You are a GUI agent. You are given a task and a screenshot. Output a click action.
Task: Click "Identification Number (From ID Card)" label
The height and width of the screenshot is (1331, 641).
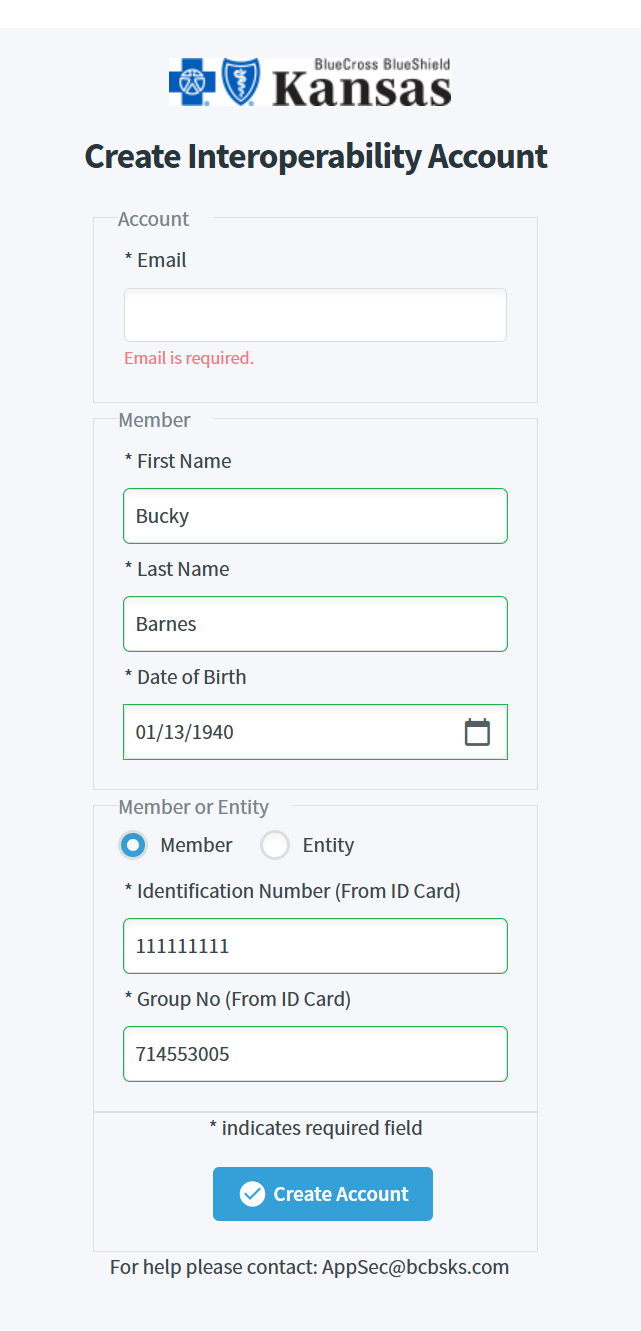298,891
